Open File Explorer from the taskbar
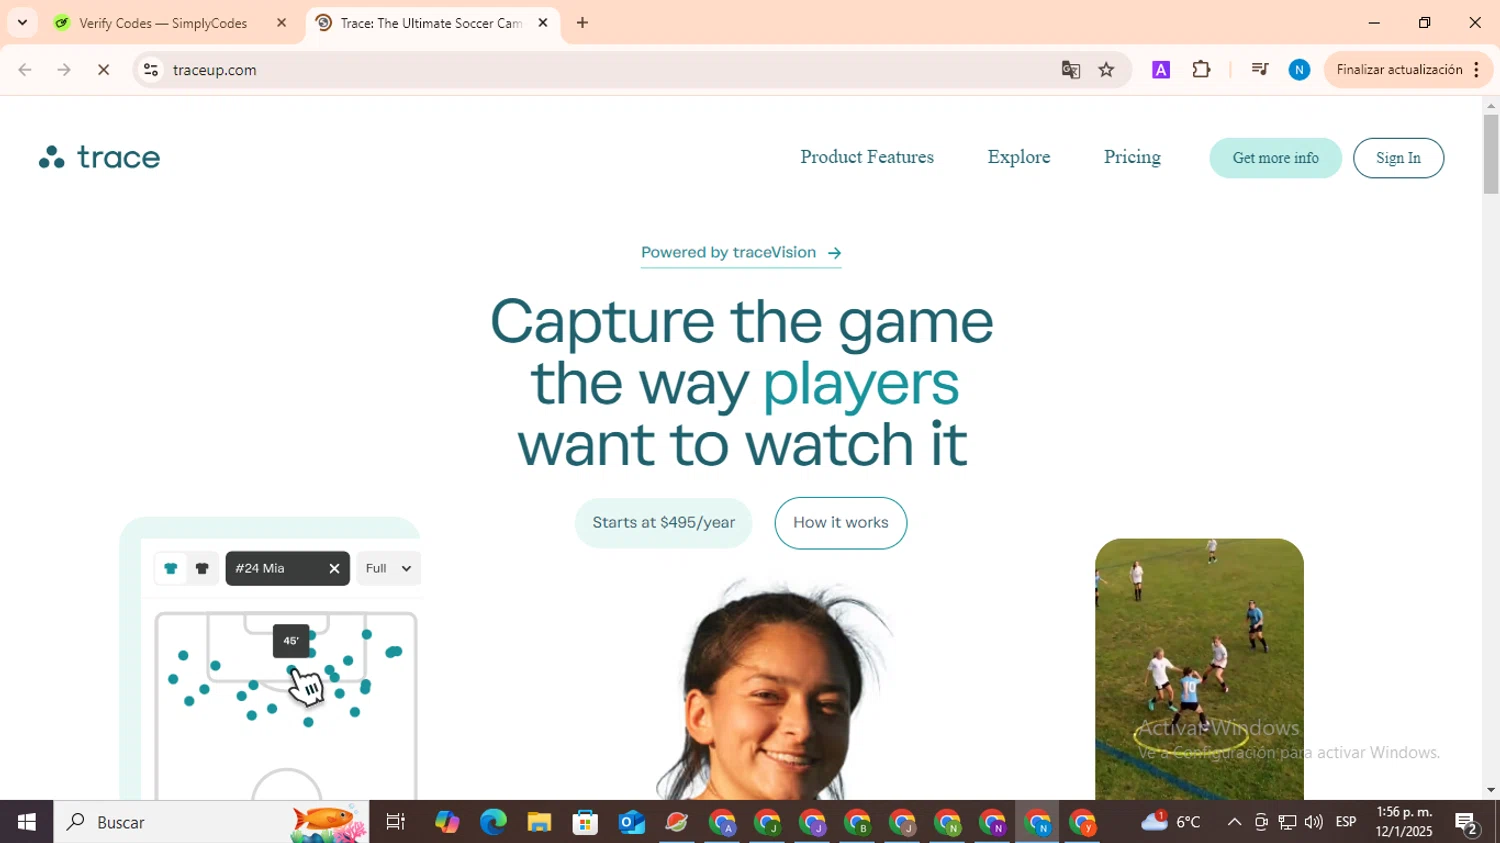 (539, 822)
